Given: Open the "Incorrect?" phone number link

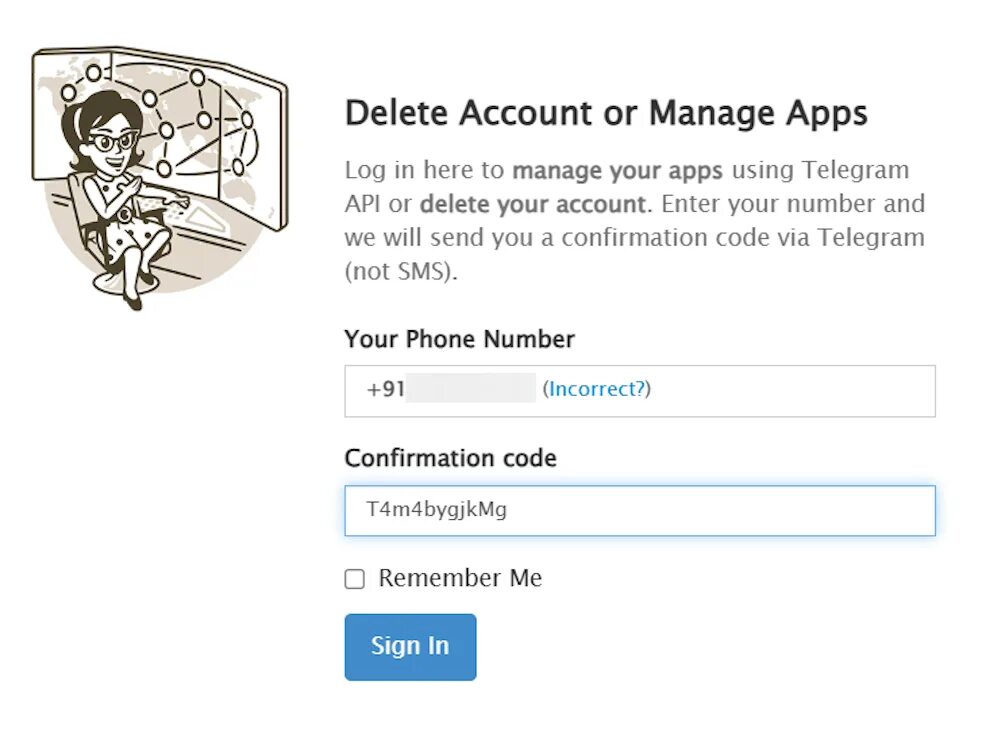Looking at the screenshot, I should tap(596, 389).
